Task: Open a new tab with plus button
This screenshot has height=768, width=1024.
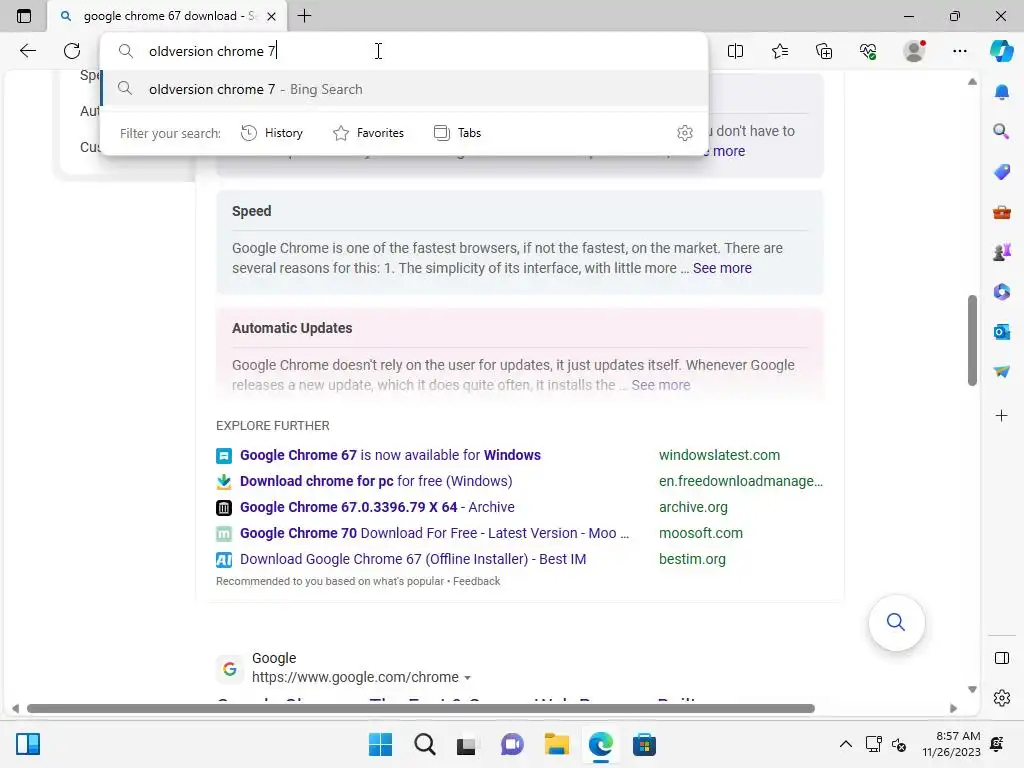Action: point(304,16)
